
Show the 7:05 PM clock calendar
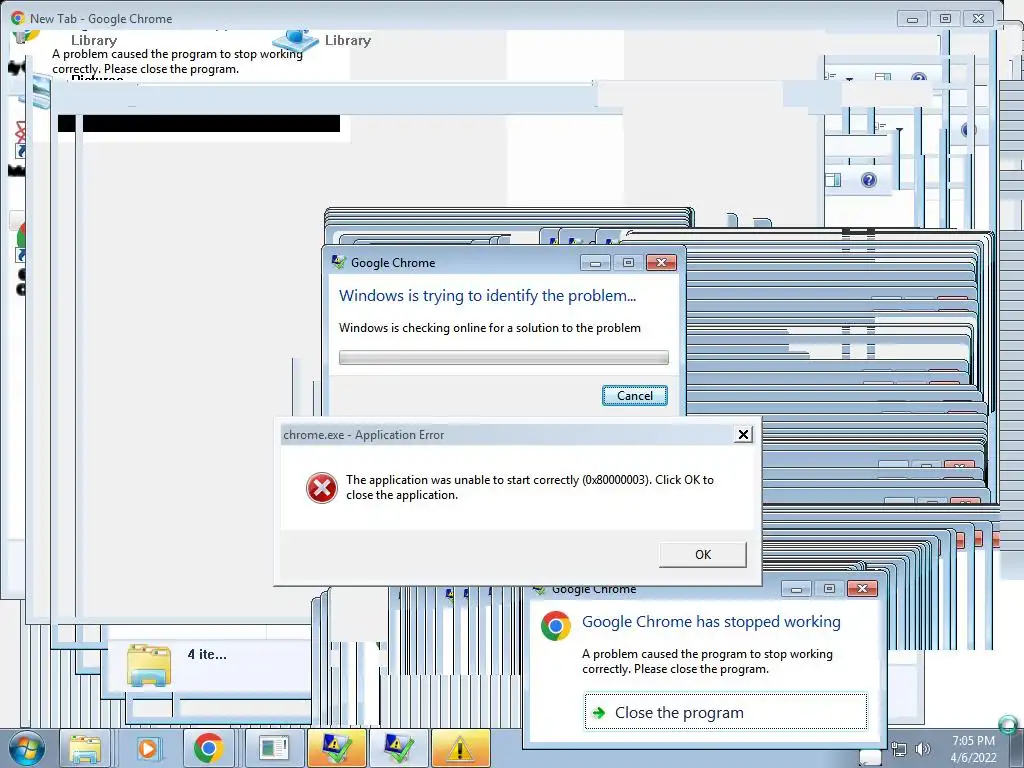point(973,749)
